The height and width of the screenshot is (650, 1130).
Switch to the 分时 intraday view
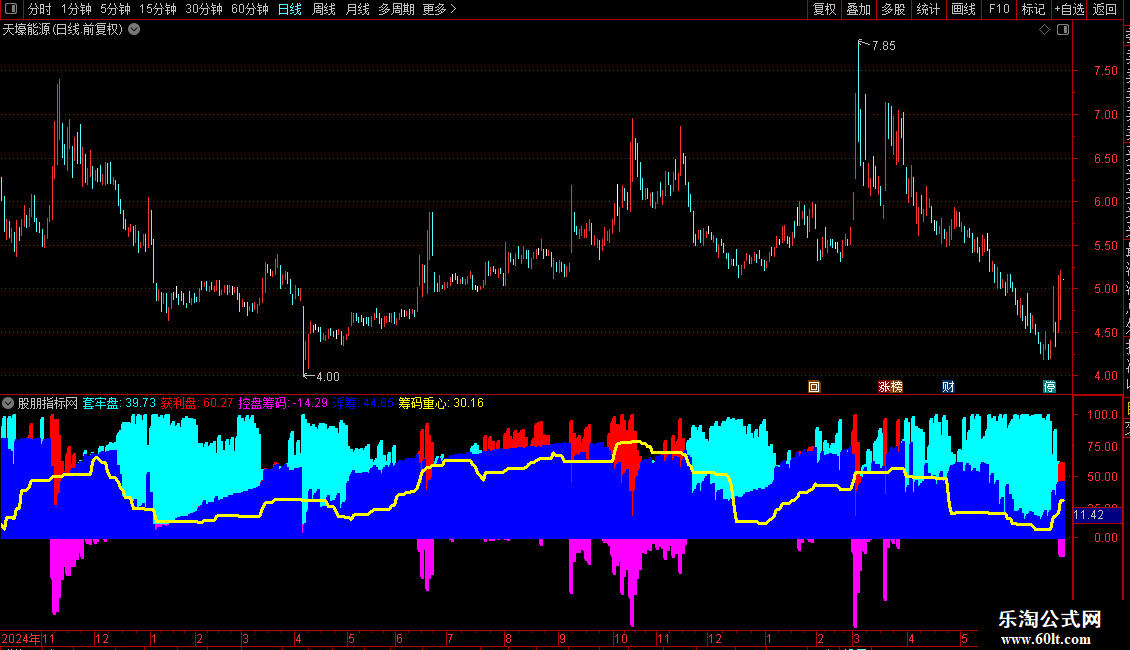40,9
